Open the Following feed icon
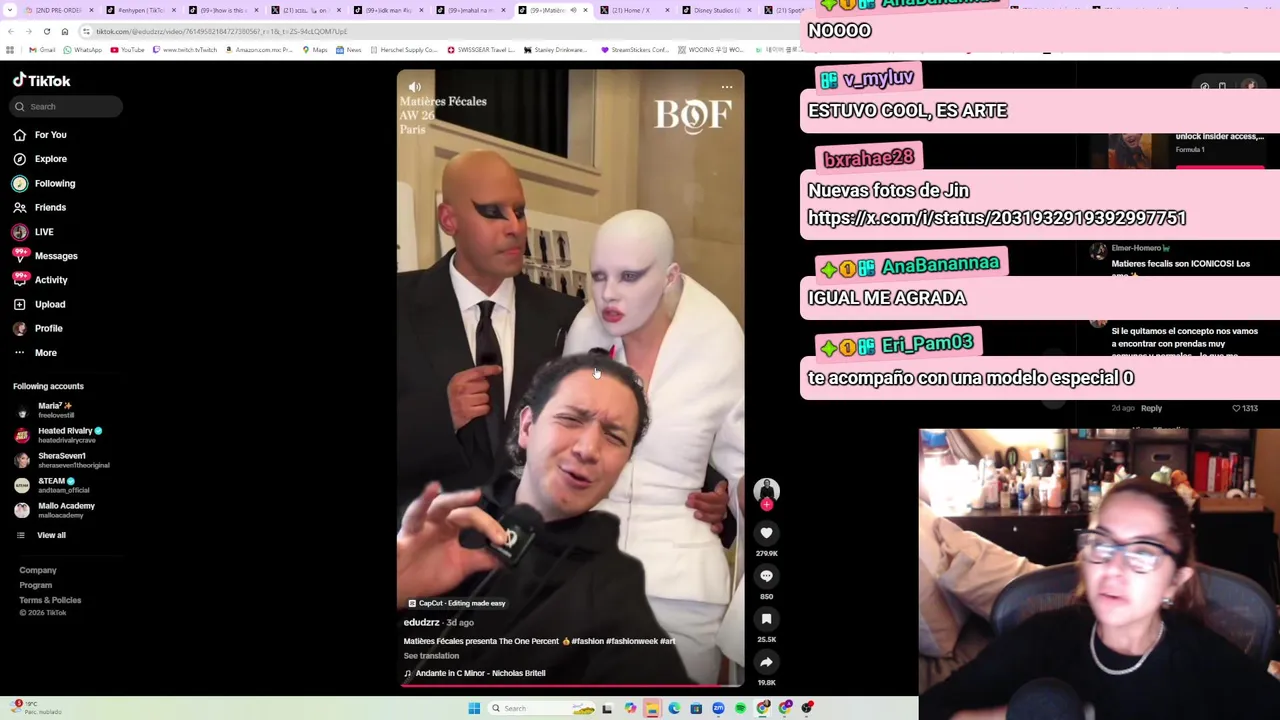 [x=20, y=183]
